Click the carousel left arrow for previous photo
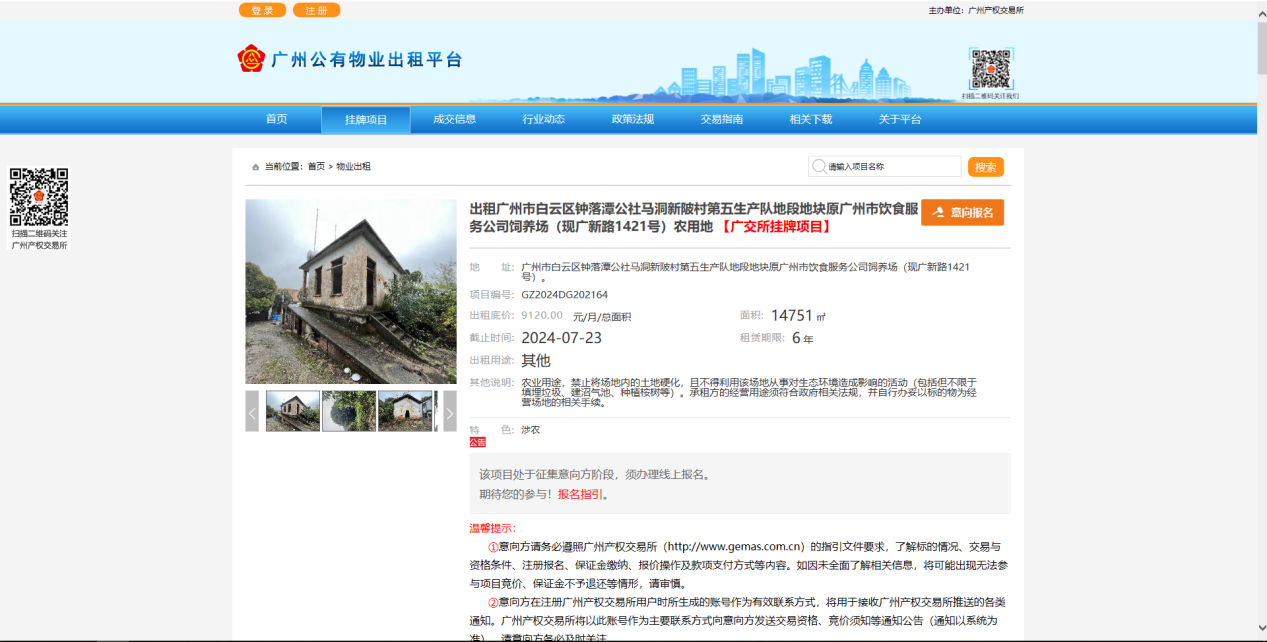 [251, 411]
